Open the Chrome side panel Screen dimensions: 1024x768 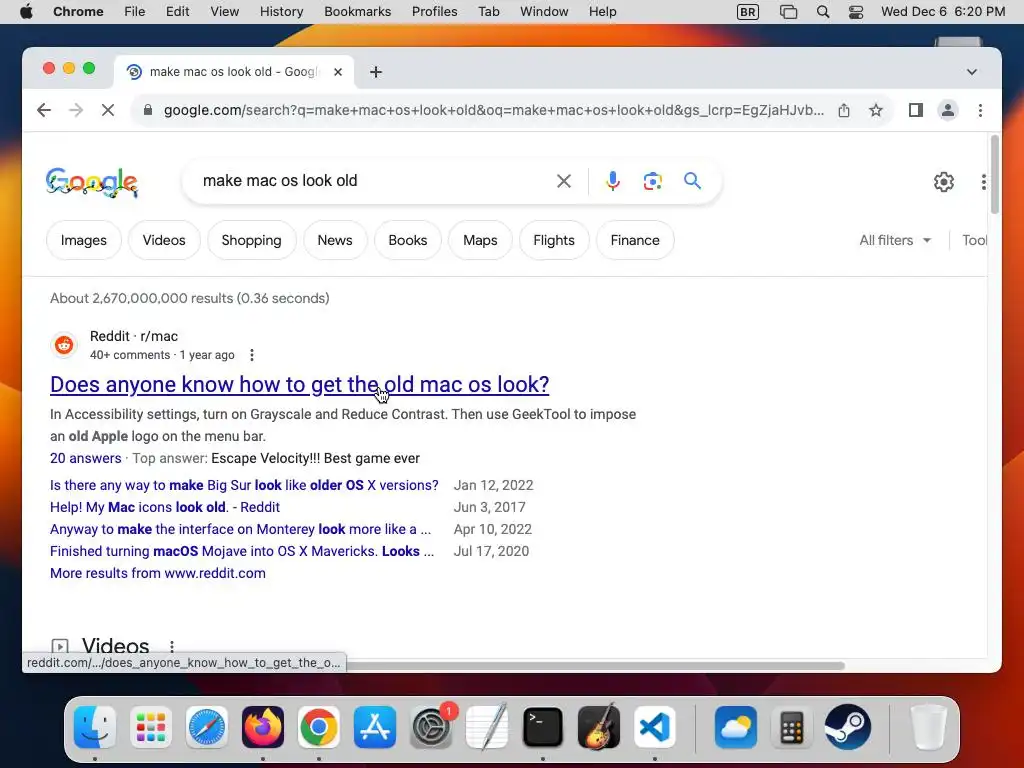pyautogui.click(x=916, y=110)
